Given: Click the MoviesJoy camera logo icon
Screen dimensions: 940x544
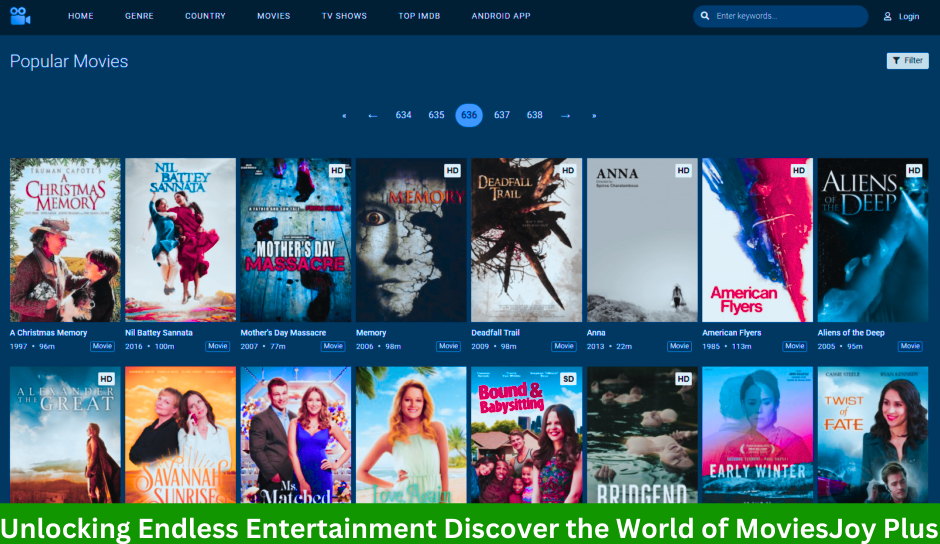Looking at the screenshot, I should pos(20,16).
